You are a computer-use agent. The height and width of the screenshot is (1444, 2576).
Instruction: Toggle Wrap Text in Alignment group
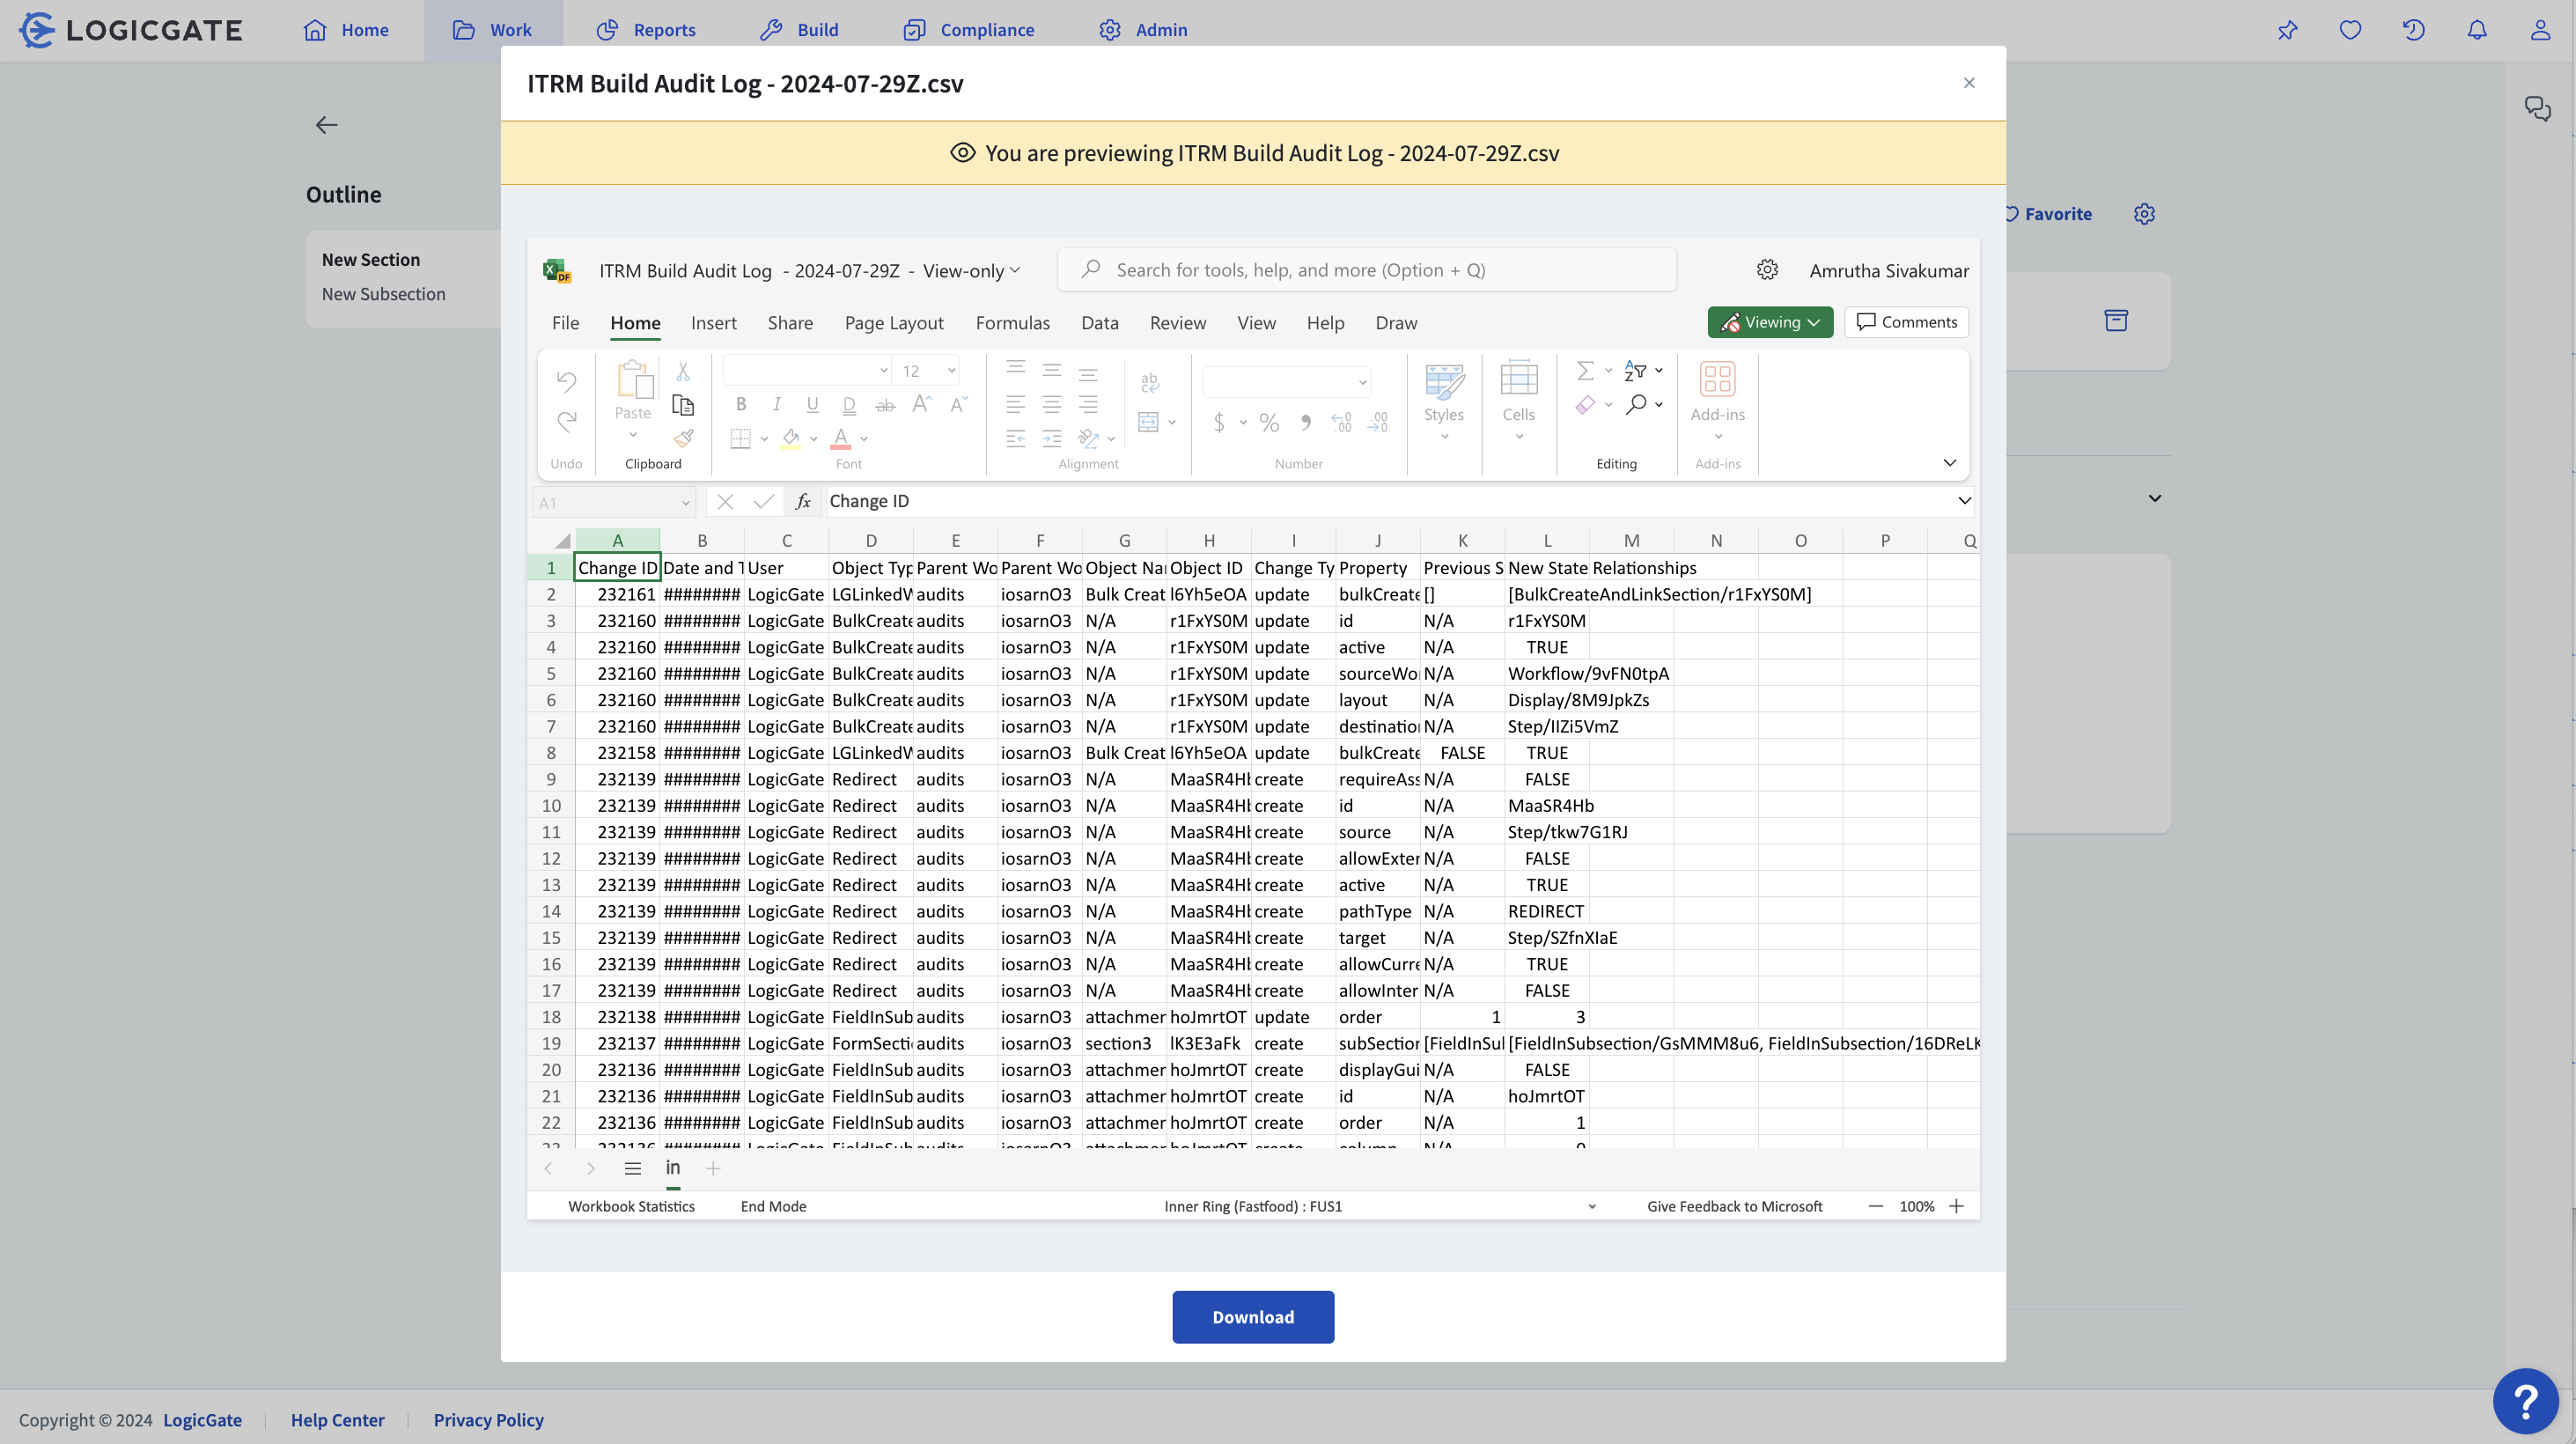(1150, 381)
